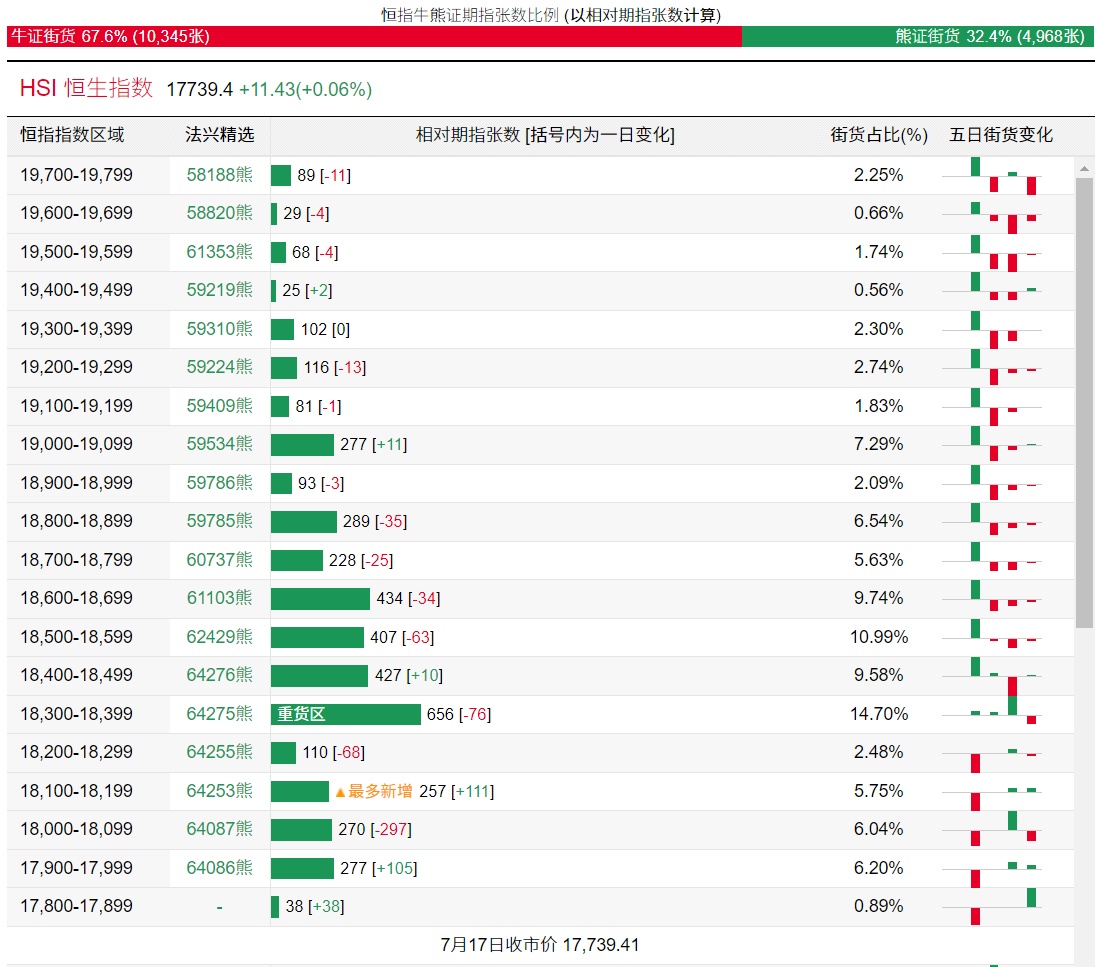Open bear certificate 61353熊

(x=219, y=252)
